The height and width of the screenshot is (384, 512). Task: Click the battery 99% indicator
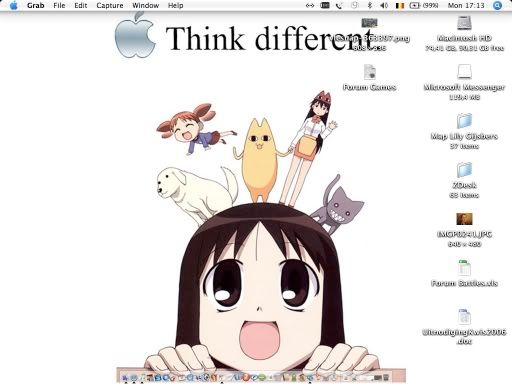(x=424, y=5)
